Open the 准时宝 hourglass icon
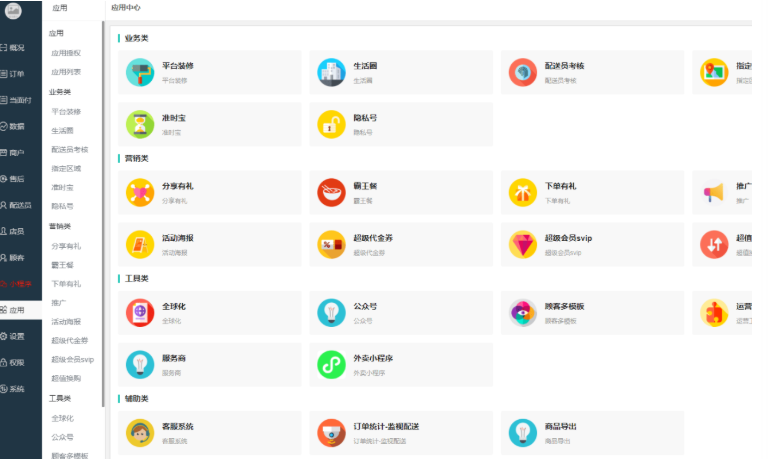Image resolution: width=769 pixels, height=459 pixels. pos(140,124)
